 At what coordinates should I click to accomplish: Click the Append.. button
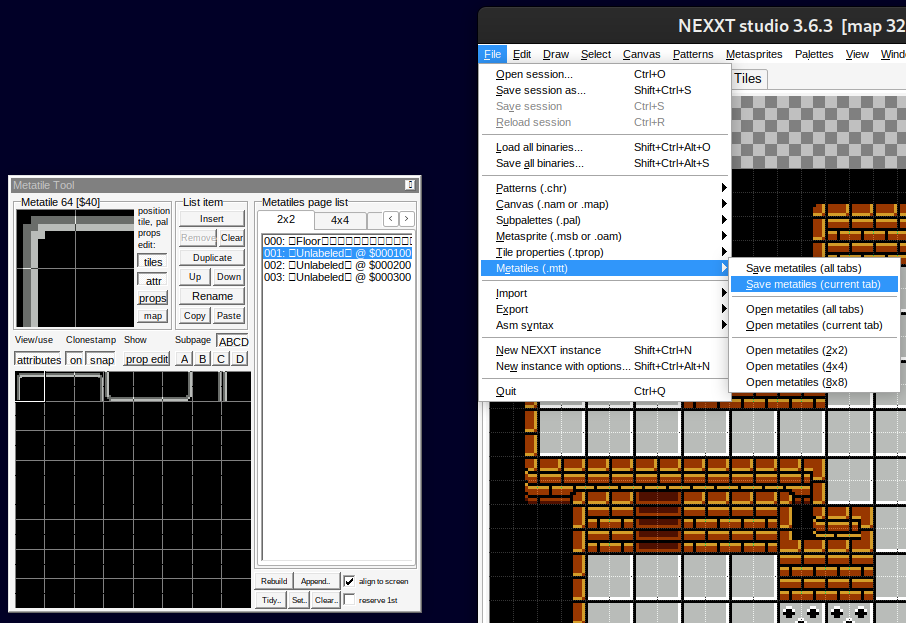[315, 581]
